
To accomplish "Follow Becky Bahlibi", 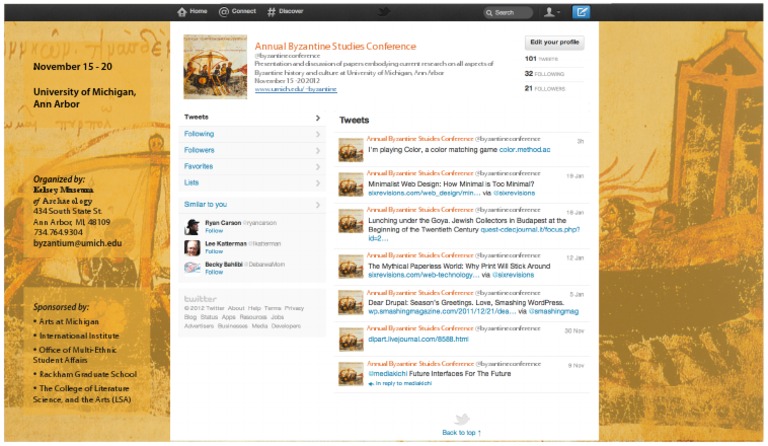I will [214, 272].
